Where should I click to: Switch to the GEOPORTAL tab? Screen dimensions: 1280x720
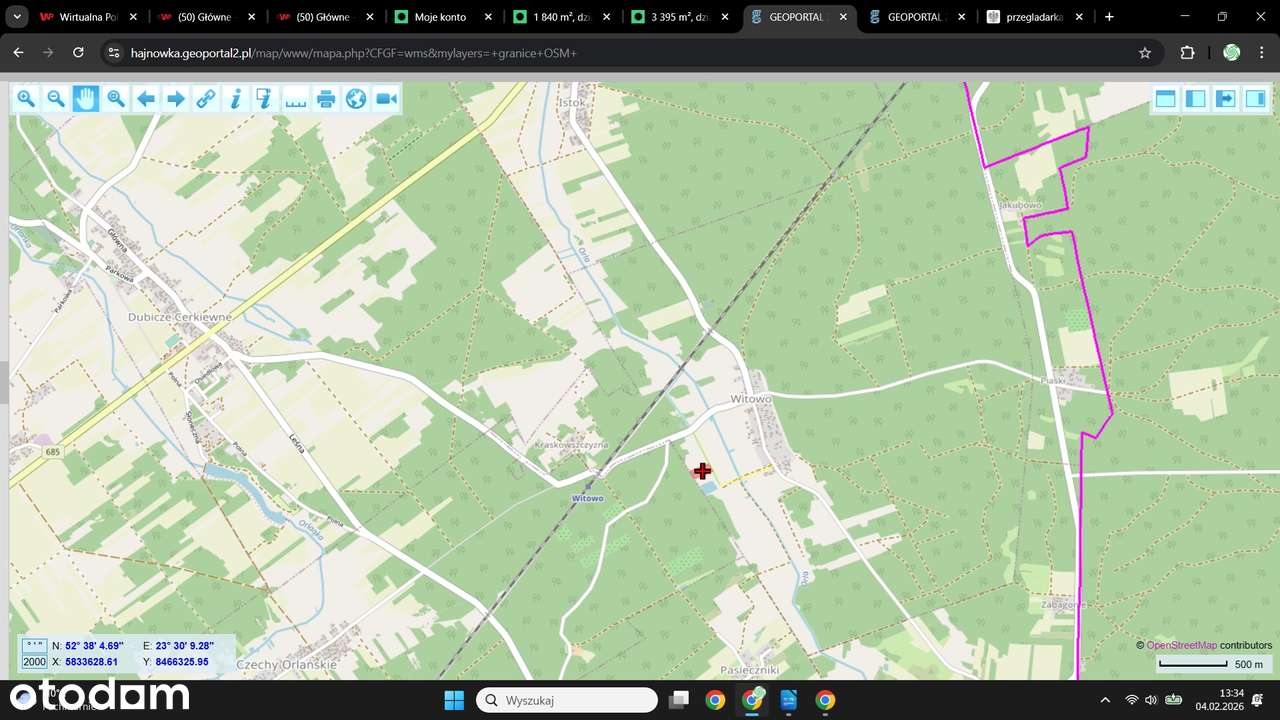pyautogui.click(x=910, y=17)
